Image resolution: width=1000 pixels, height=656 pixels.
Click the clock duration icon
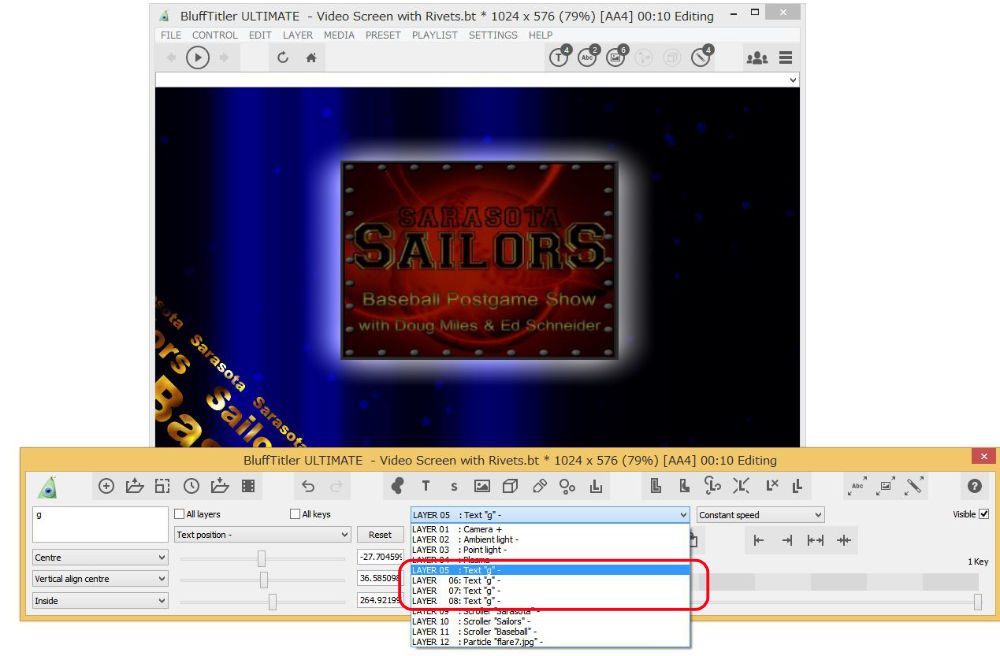point(191,486)
